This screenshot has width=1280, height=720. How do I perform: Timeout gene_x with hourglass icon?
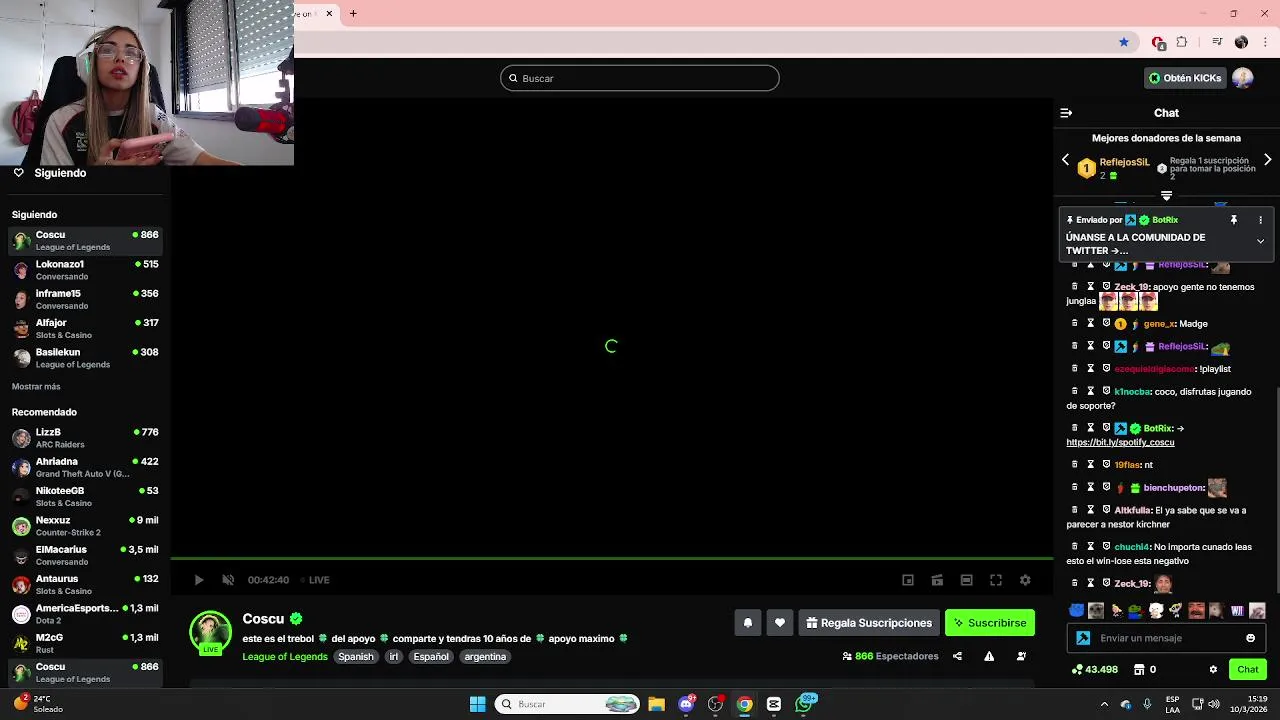[x=1091, y=324]
